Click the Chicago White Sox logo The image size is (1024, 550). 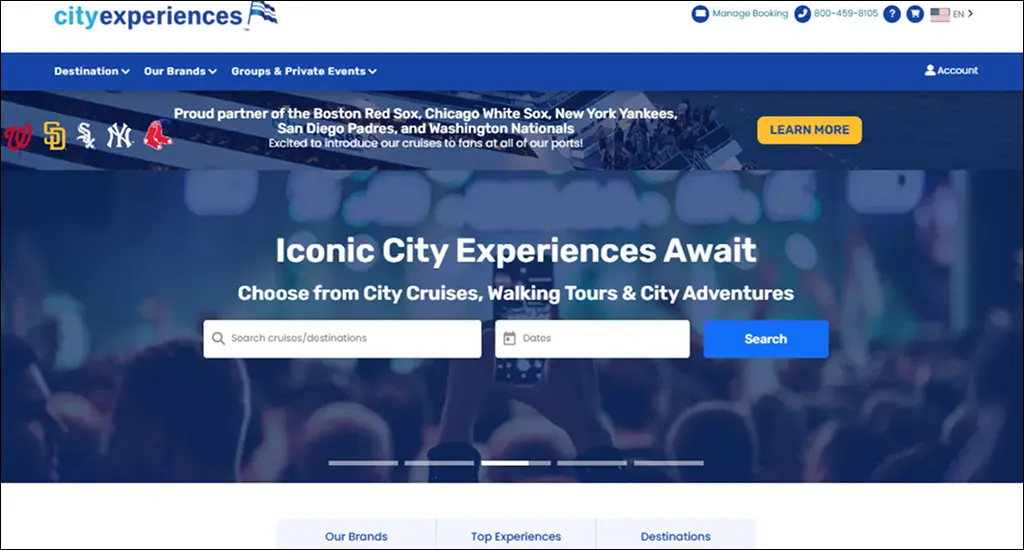[86, 135]
